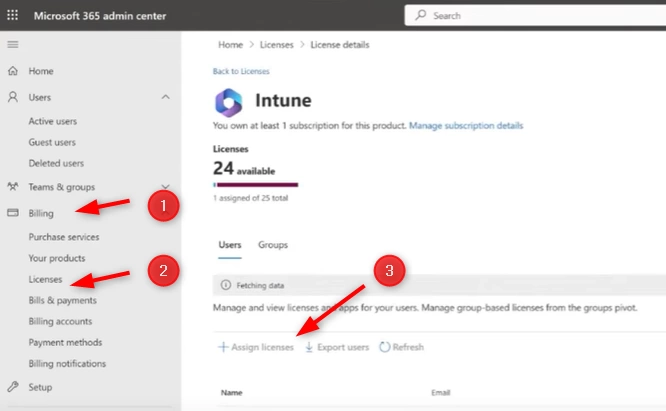Screen dimensions: 666x411
Task: Click the Users person icon
Action: pos(13,97)
